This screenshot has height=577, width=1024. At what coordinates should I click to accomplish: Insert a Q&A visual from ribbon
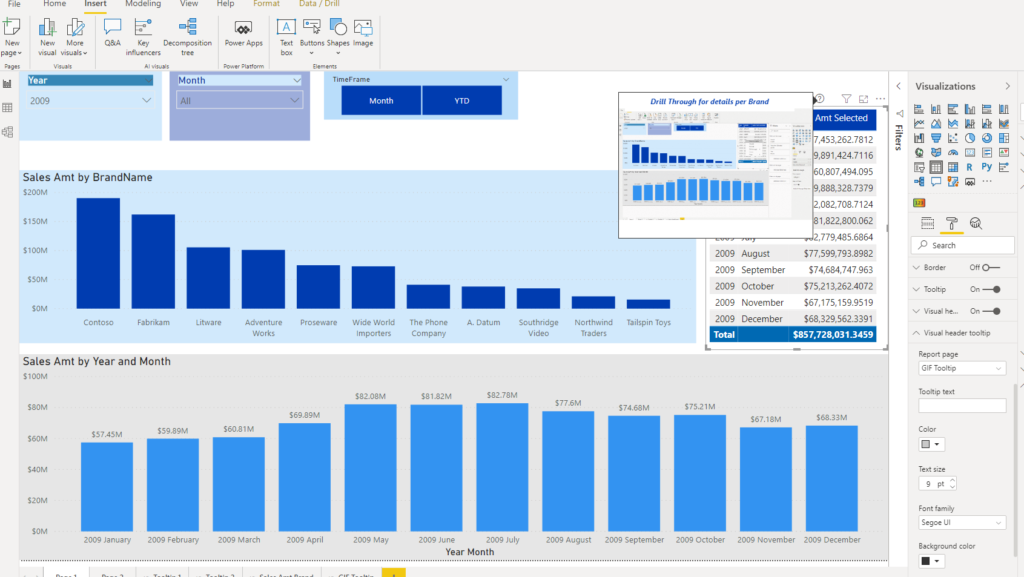coord(112,33)
